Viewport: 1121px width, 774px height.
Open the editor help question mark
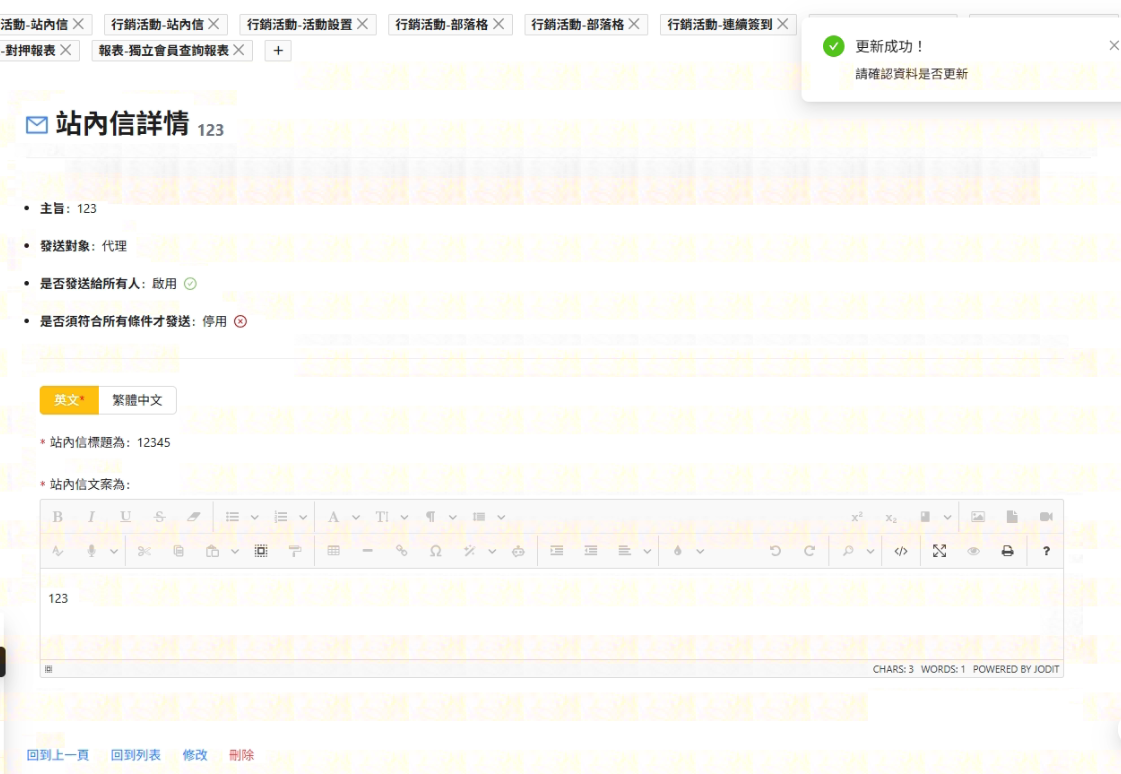point(1046,551)
